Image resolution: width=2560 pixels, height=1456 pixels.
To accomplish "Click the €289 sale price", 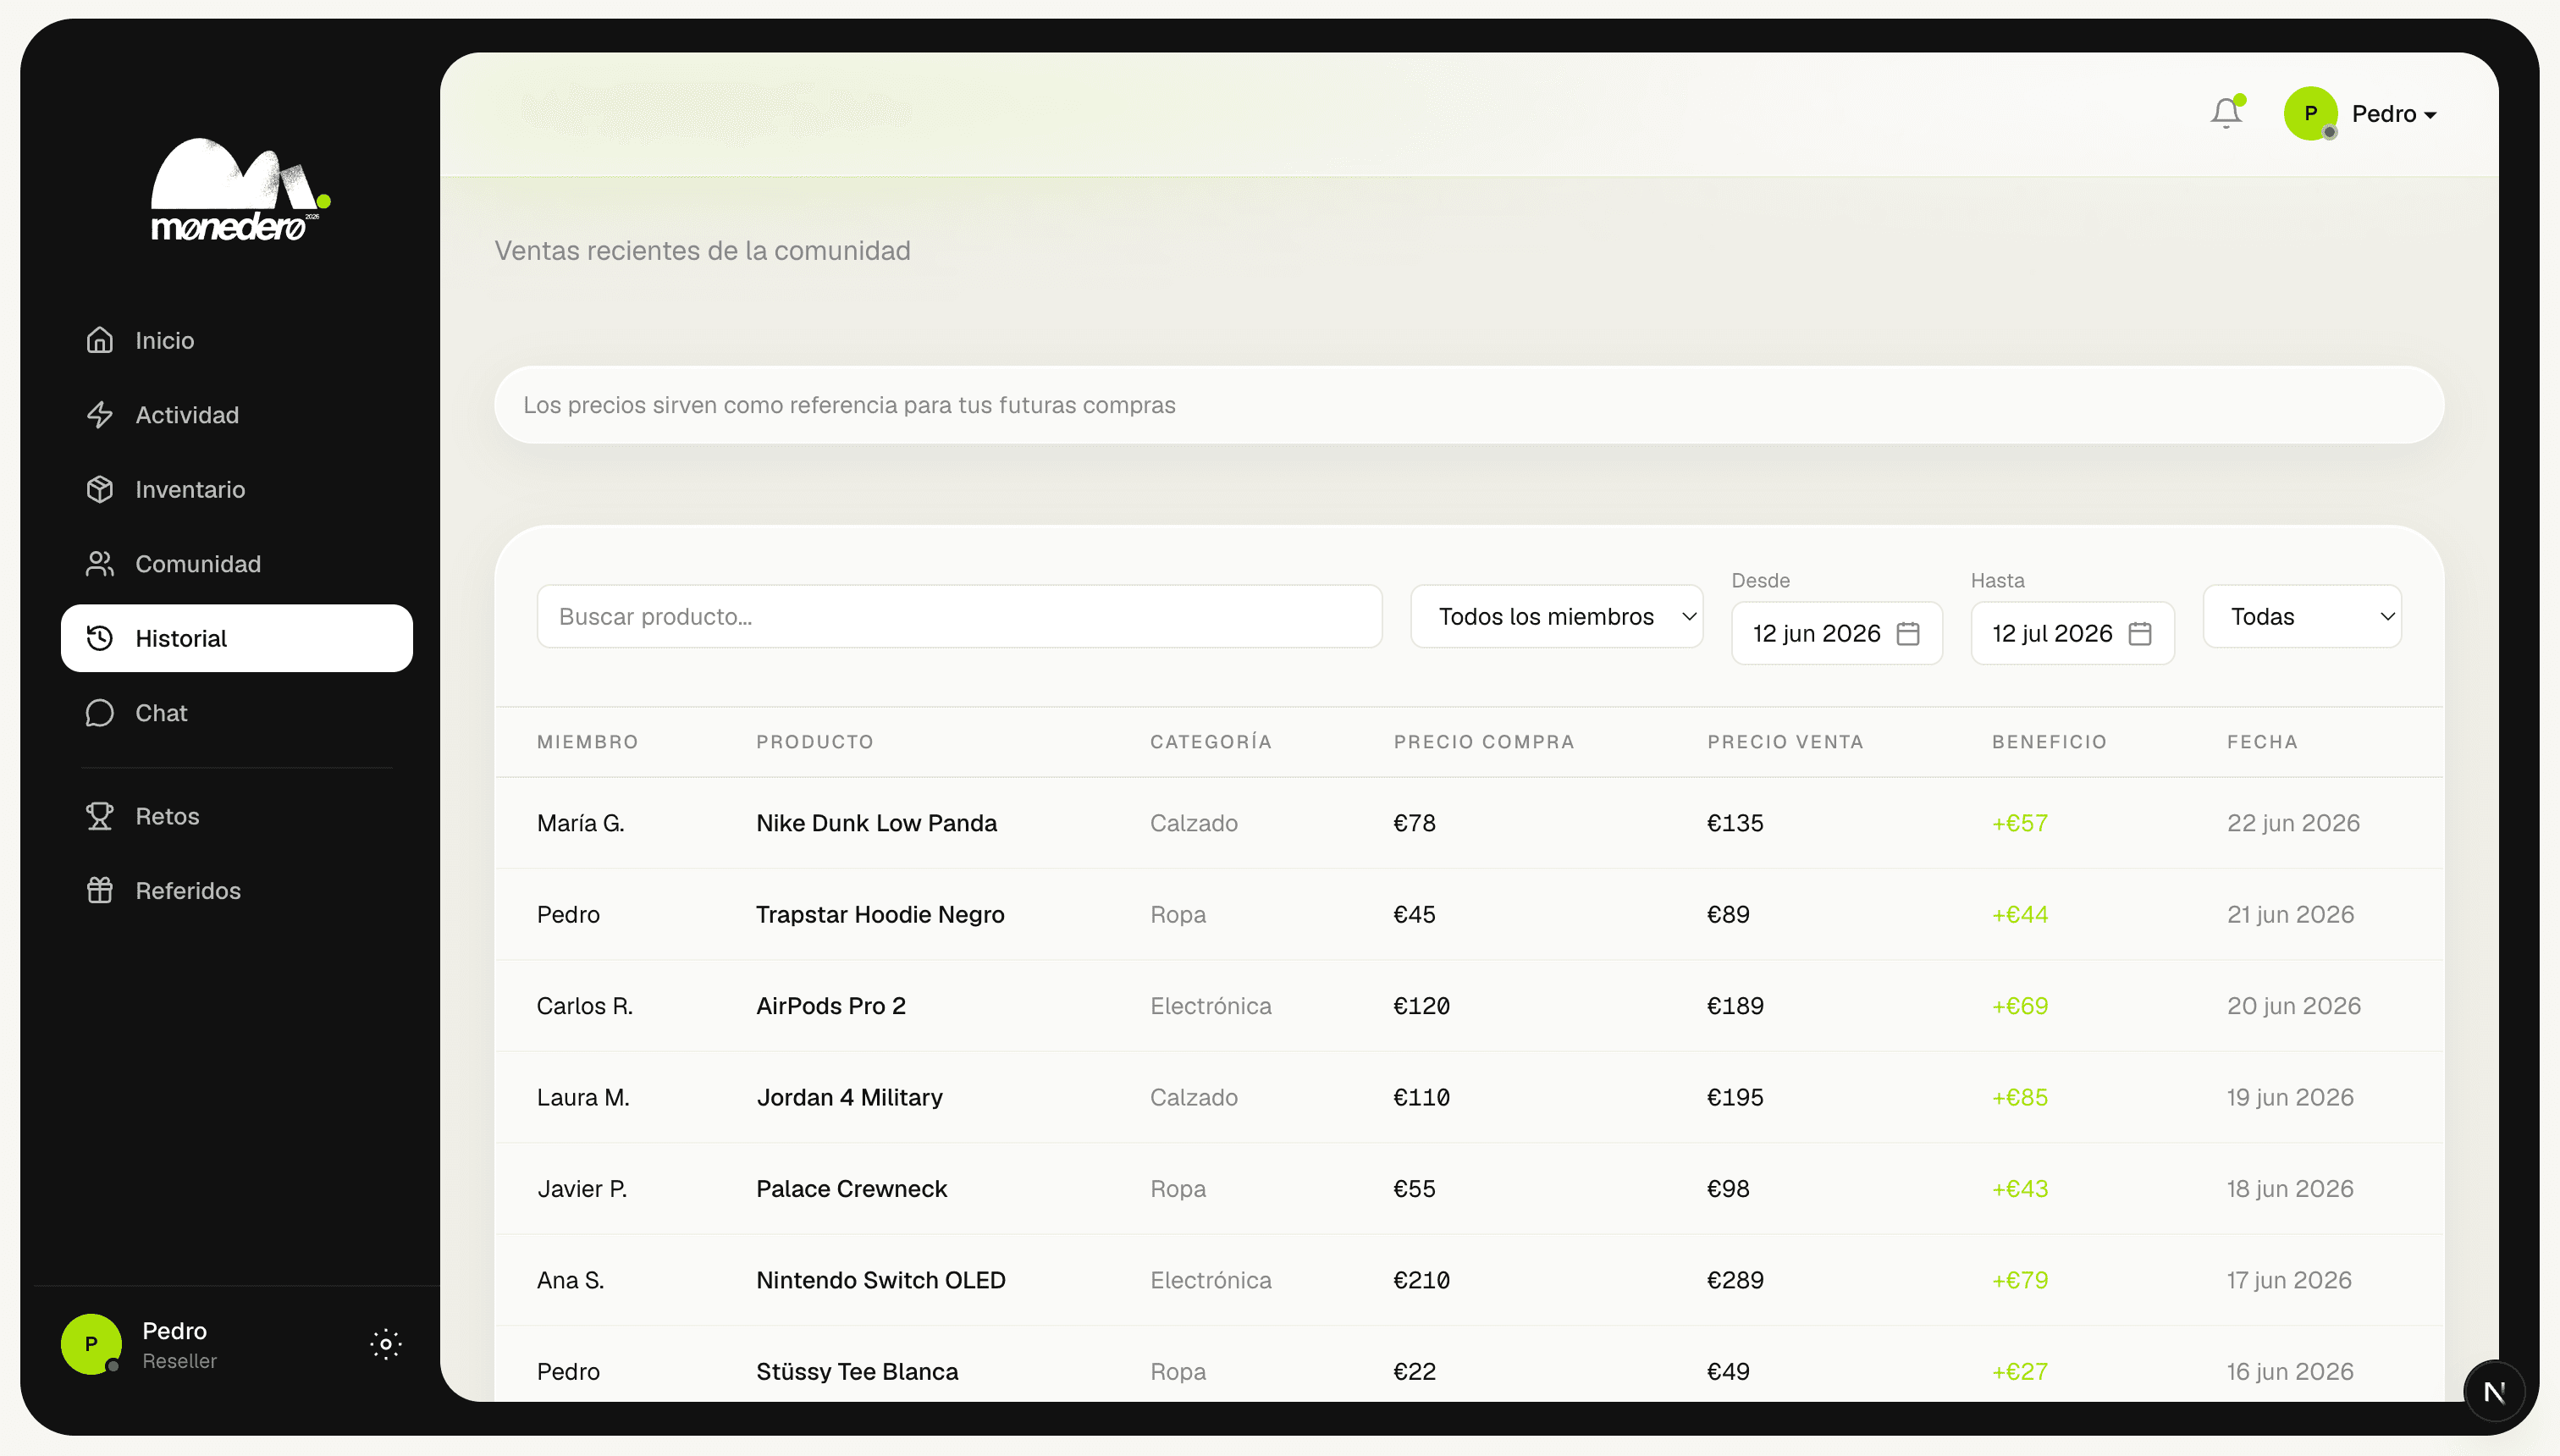I will [1735, 1281].
